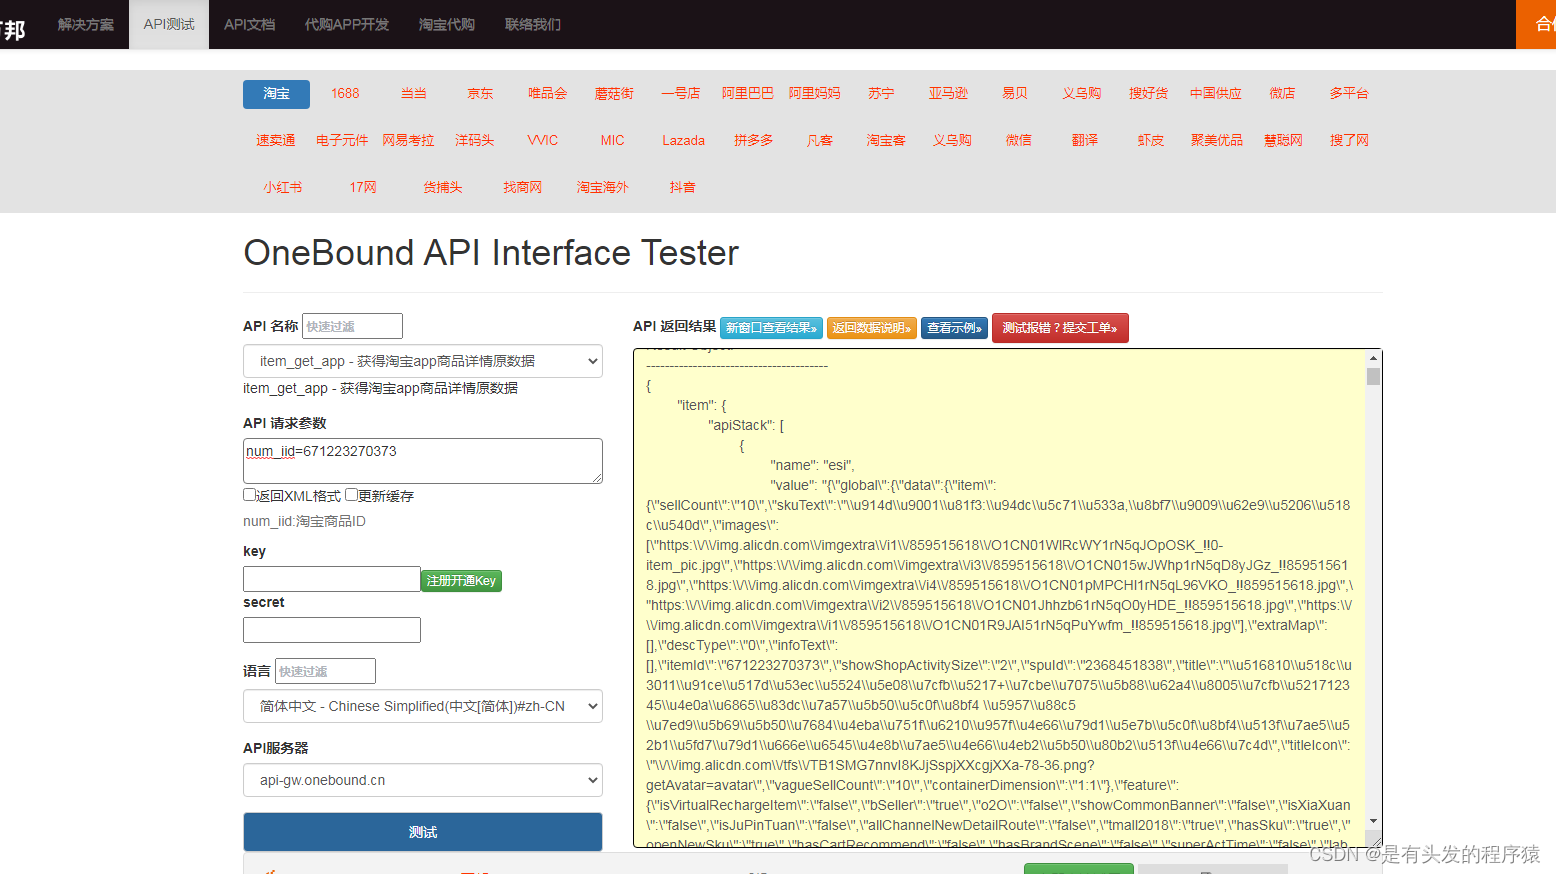Expand the api-gw.onebound.cn server dropdown
The image size is (1556, 874).
click(423, 780)
